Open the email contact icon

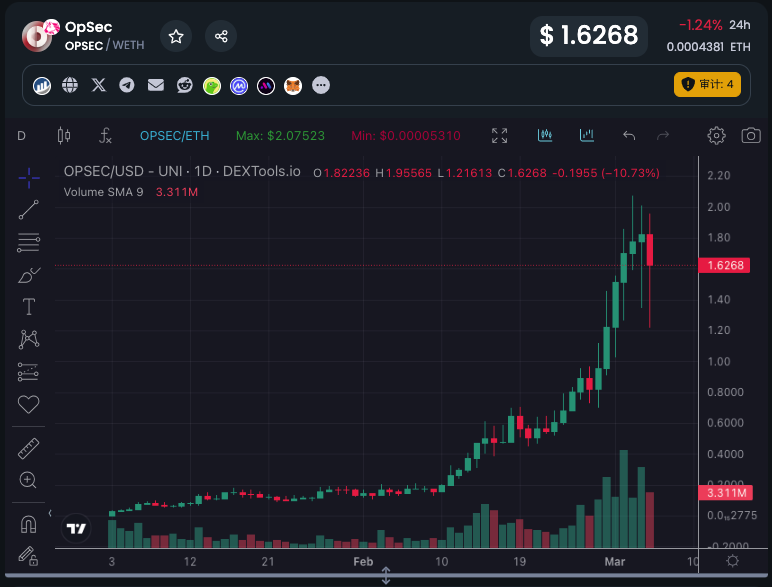(156, 85)
